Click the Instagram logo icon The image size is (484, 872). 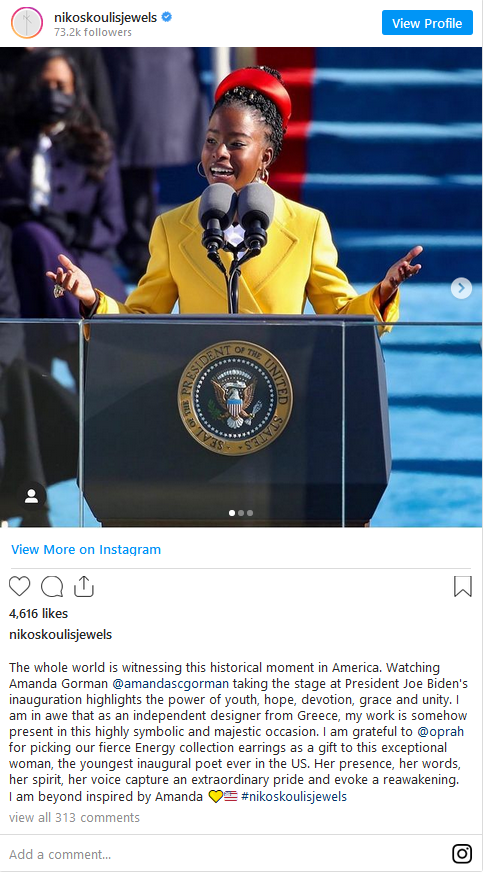pyautogui.click(x=462, y=853)
